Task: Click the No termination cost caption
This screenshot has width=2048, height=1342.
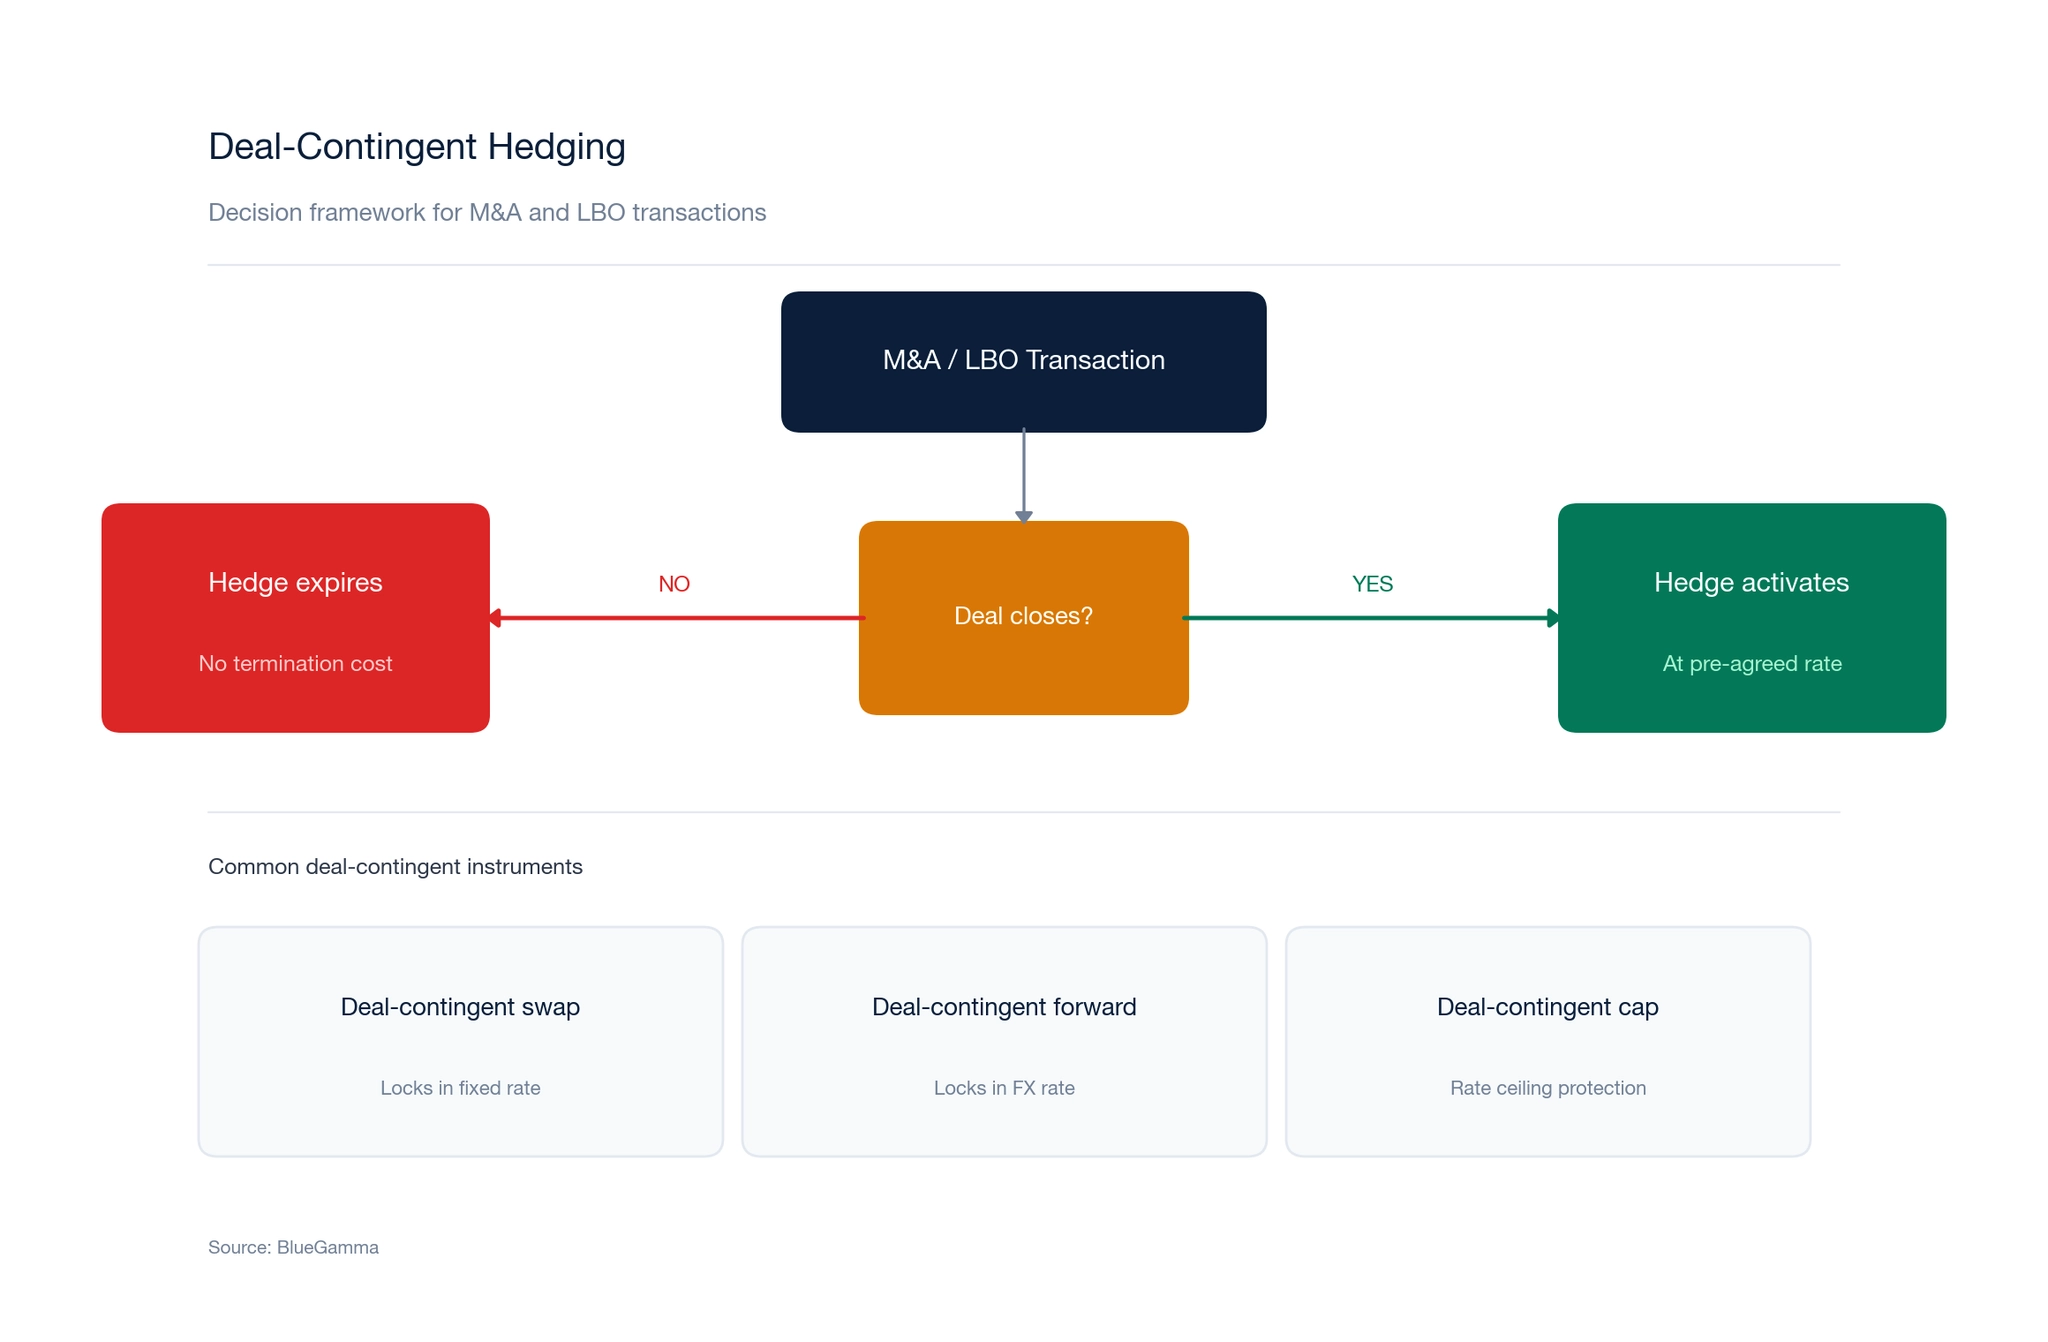Action: pos(295,663)
